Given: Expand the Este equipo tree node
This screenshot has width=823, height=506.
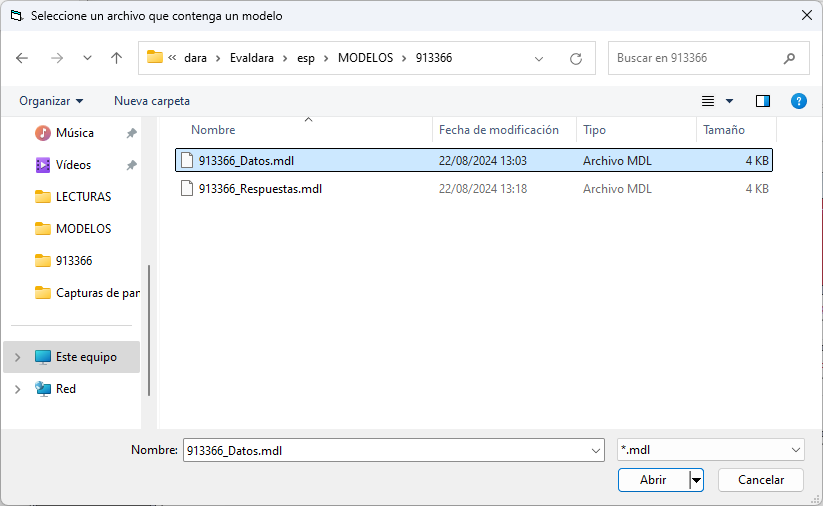Looking at the screenshot, I should click(x=17, y=357).
